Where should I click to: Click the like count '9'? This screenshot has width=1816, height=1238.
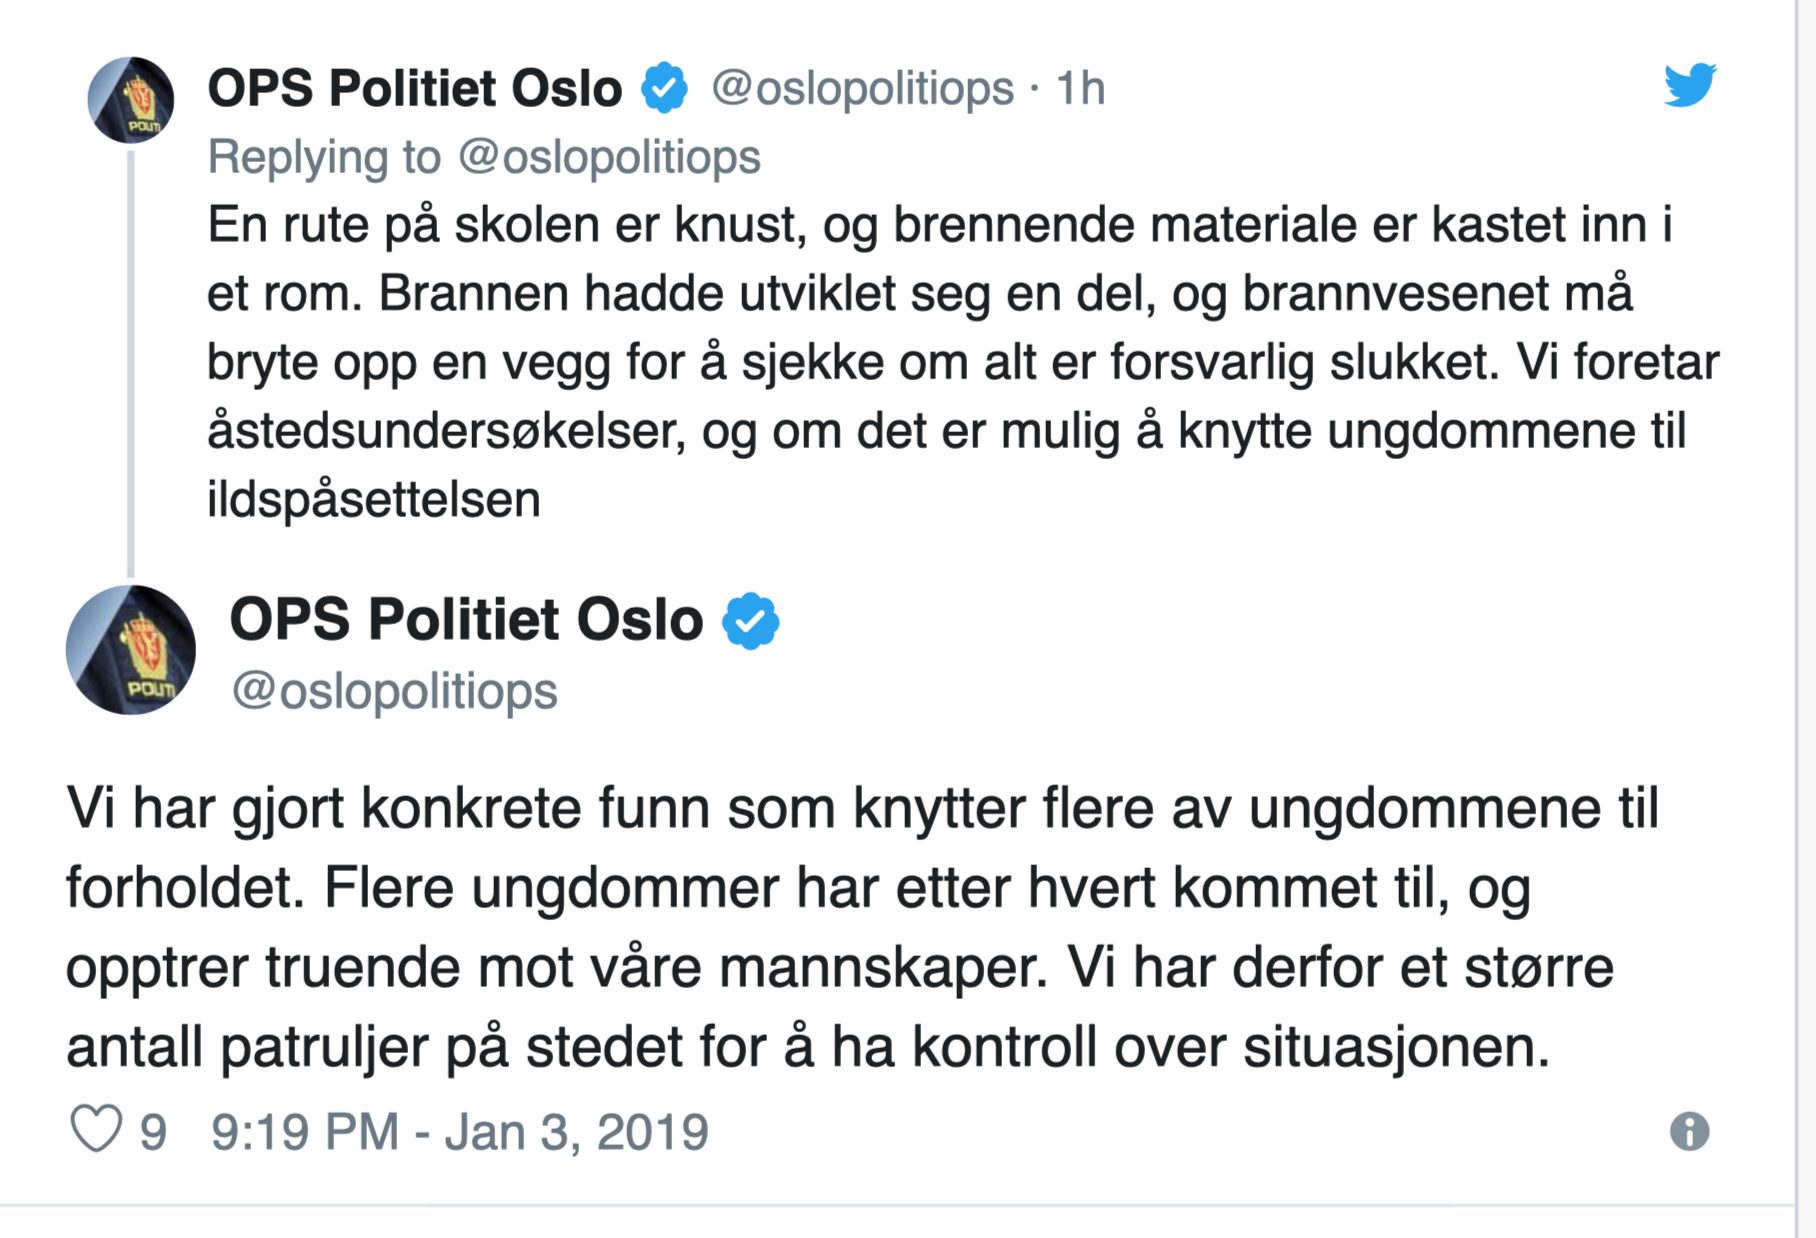(153, 1132)
